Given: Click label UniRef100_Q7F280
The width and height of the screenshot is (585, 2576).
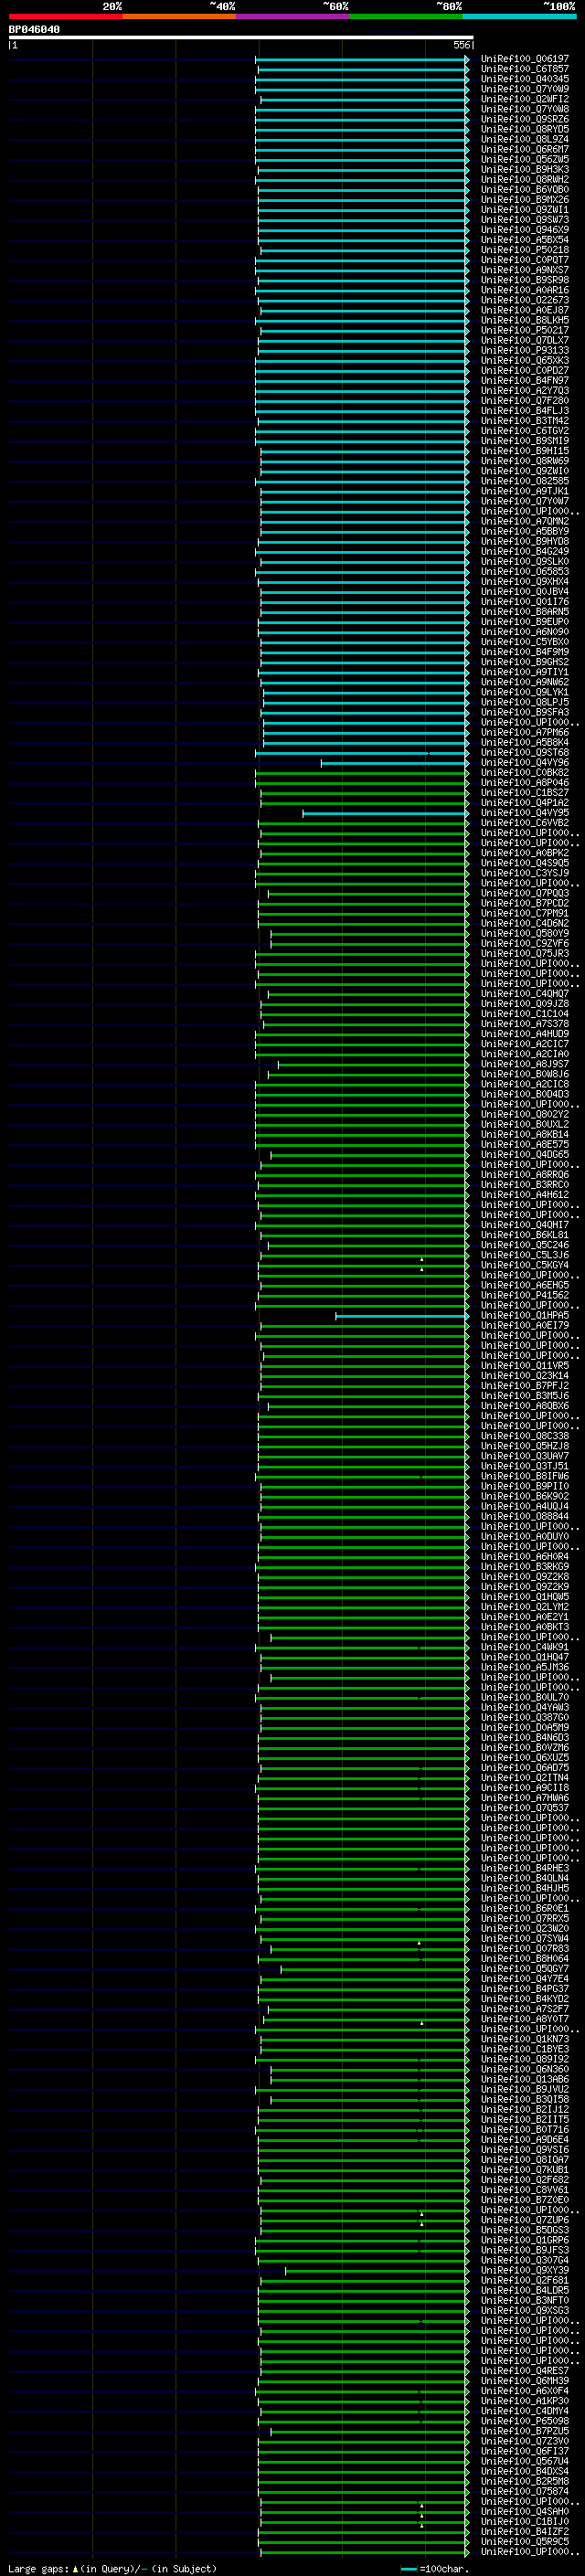Looking at the screenshot, I should coord(525,401).
